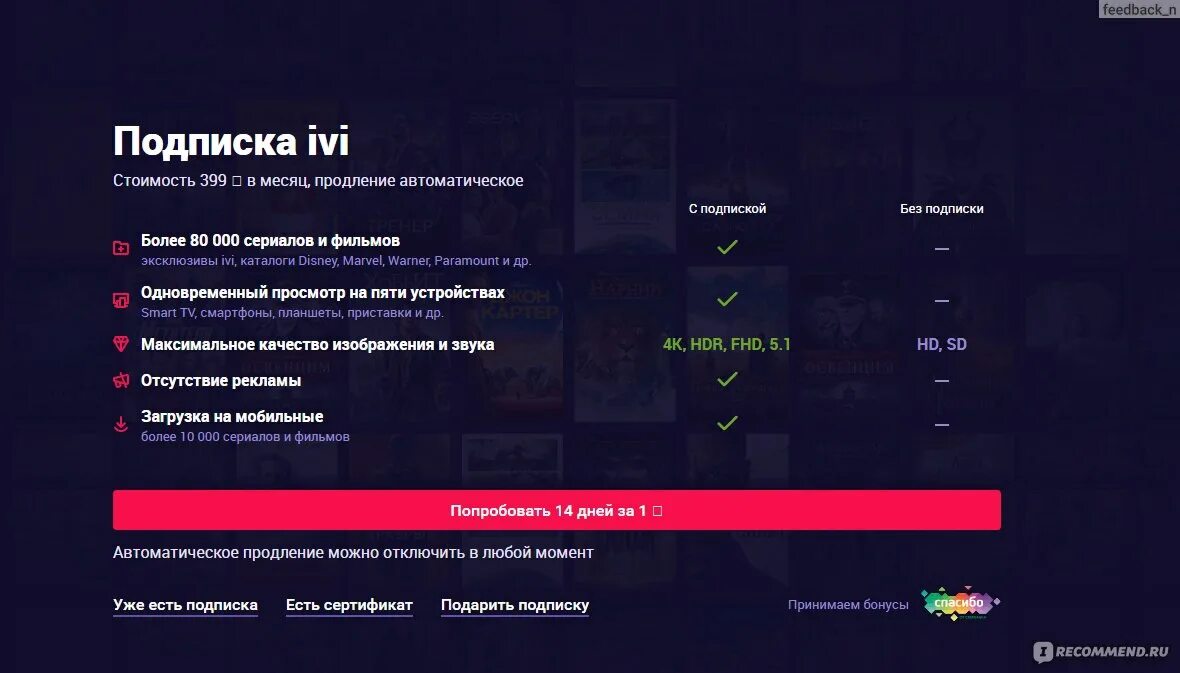Screen dimensions: 1180x673
Task: Expand the 'более 10 000 сериалов' list
Action: pos(246,436)
